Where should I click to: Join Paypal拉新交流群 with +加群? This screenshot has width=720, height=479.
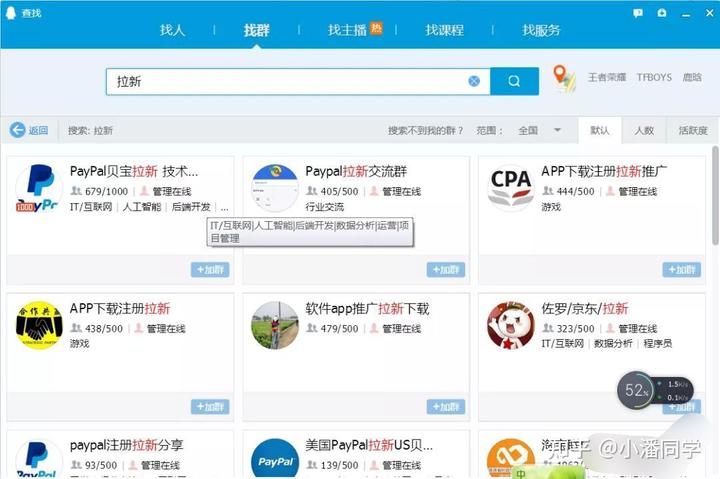(445, 270)
